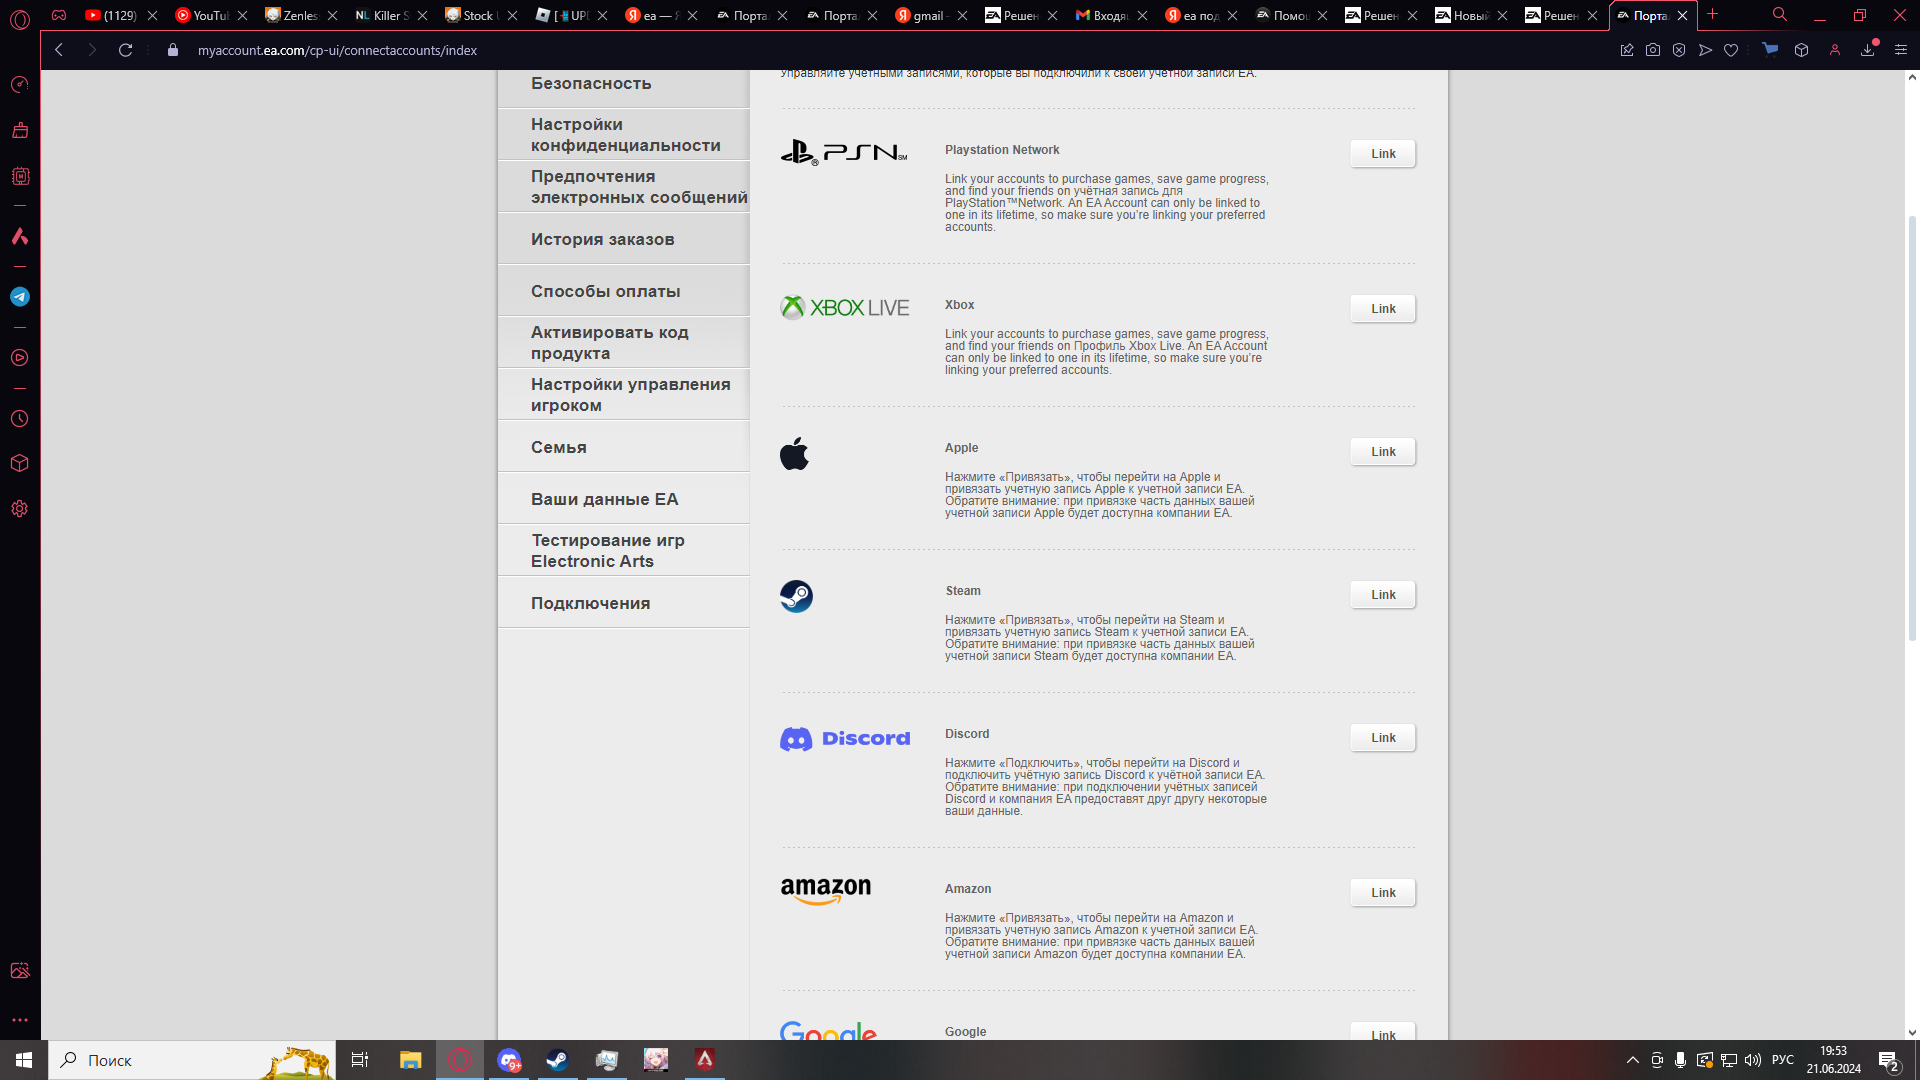Show hidden system tray icons chevron
1920x1080 pixels.
tap(1633, 1060)
